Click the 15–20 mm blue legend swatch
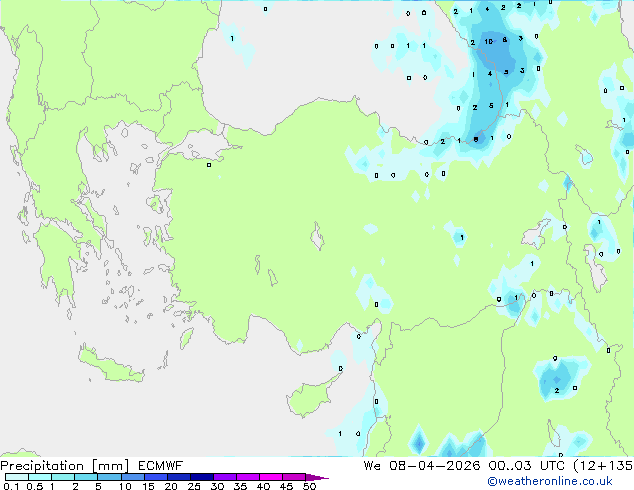The width and height of the screenshot is (634, 490). 156,477
